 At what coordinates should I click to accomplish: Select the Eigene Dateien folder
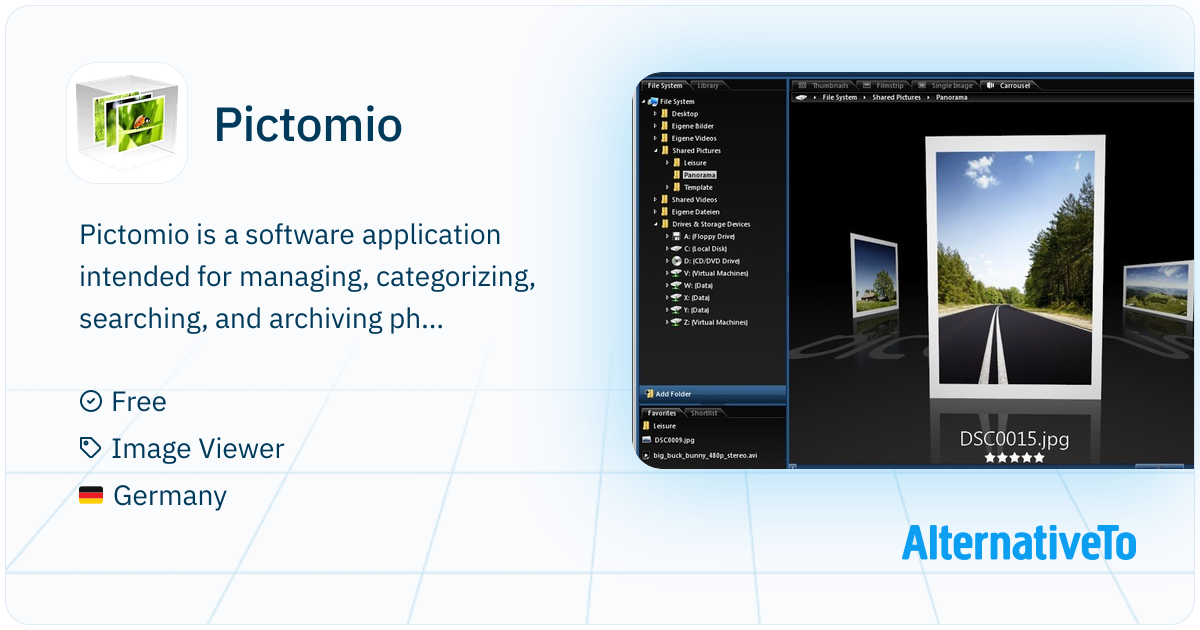697,212
